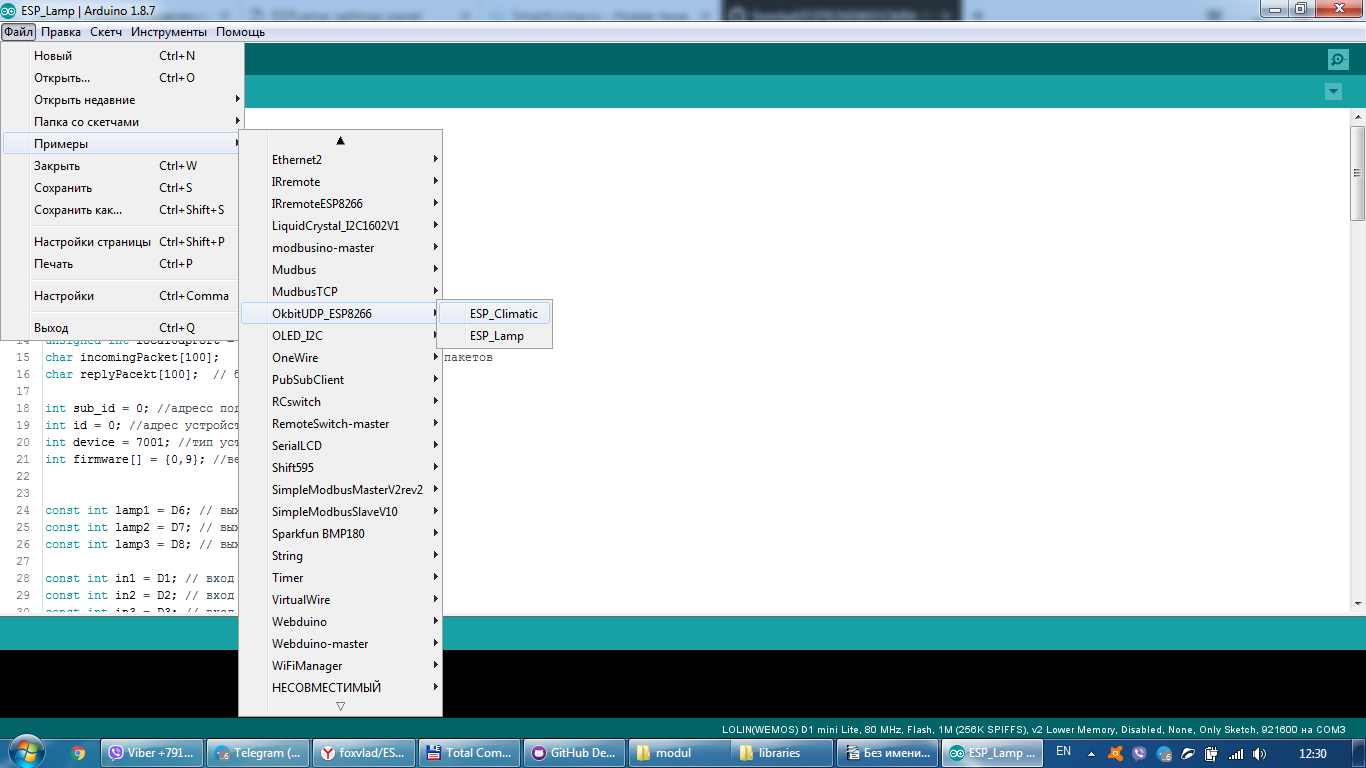
Task: Select the ESP_Lamp Arduino taskbar button
Action: [993, 753]
